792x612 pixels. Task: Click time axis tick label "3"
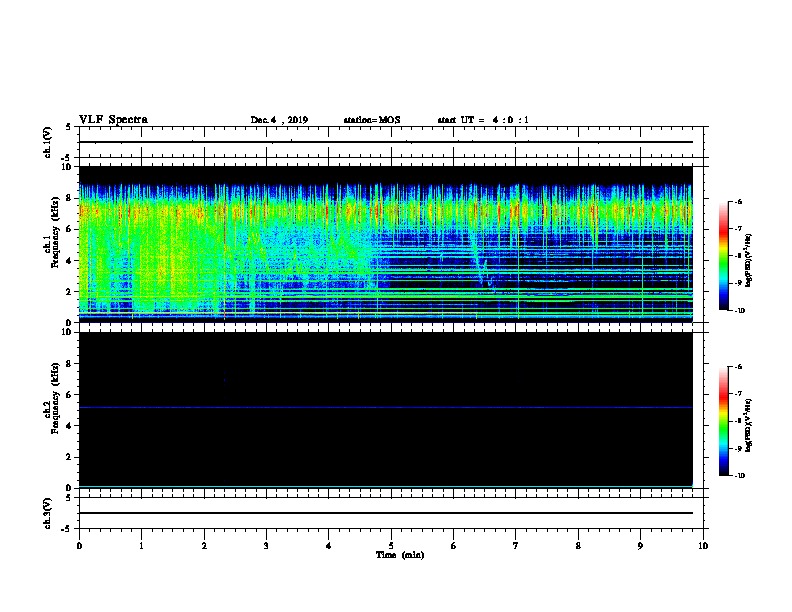[x=266, y=546]
